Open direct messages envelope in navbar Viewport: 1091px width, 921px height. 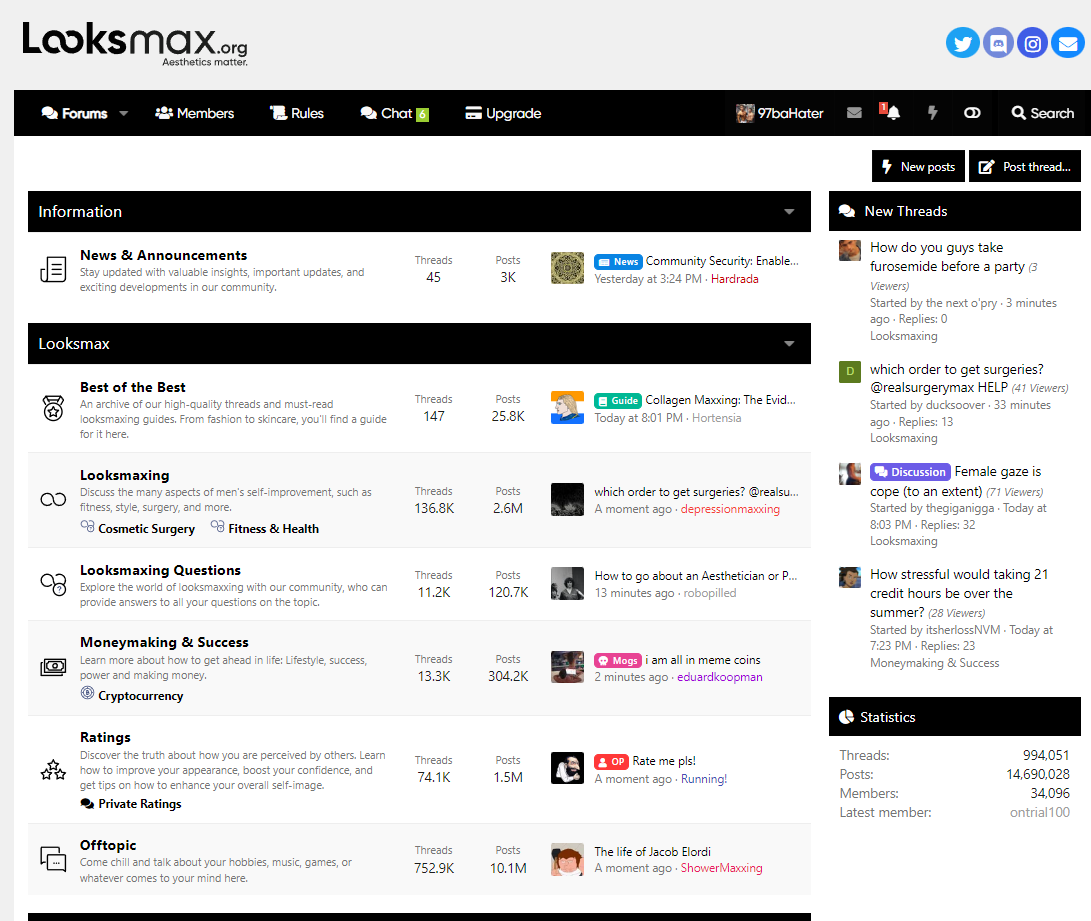pos(854,113)
